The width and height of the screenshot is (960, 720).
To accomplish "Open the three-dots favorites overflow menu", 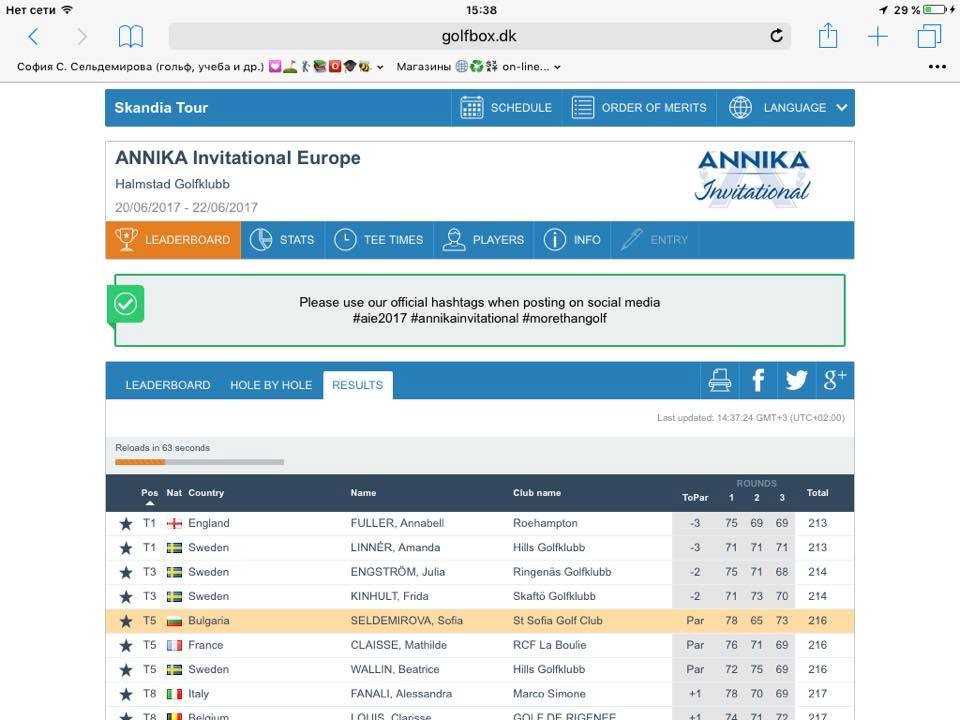I will 937,67.
